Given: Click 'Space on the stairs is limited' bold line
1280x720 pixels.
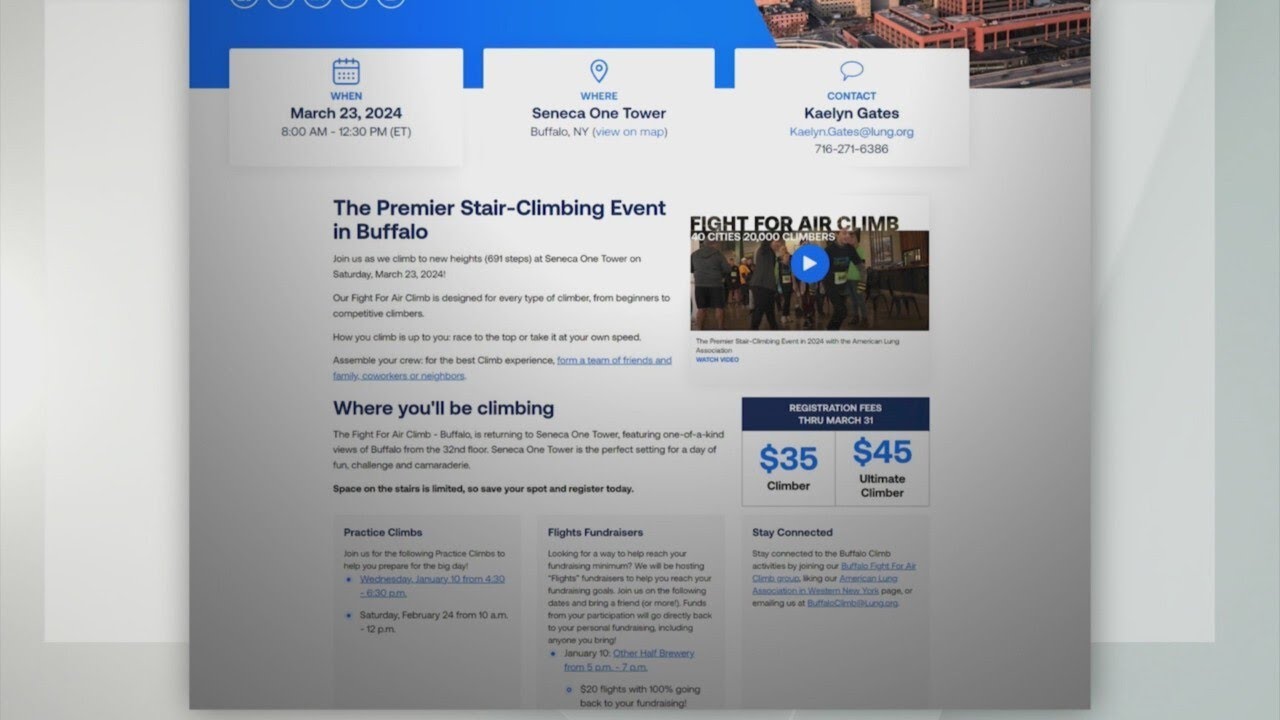Looking at the screenshot, I should click(483, 489).
